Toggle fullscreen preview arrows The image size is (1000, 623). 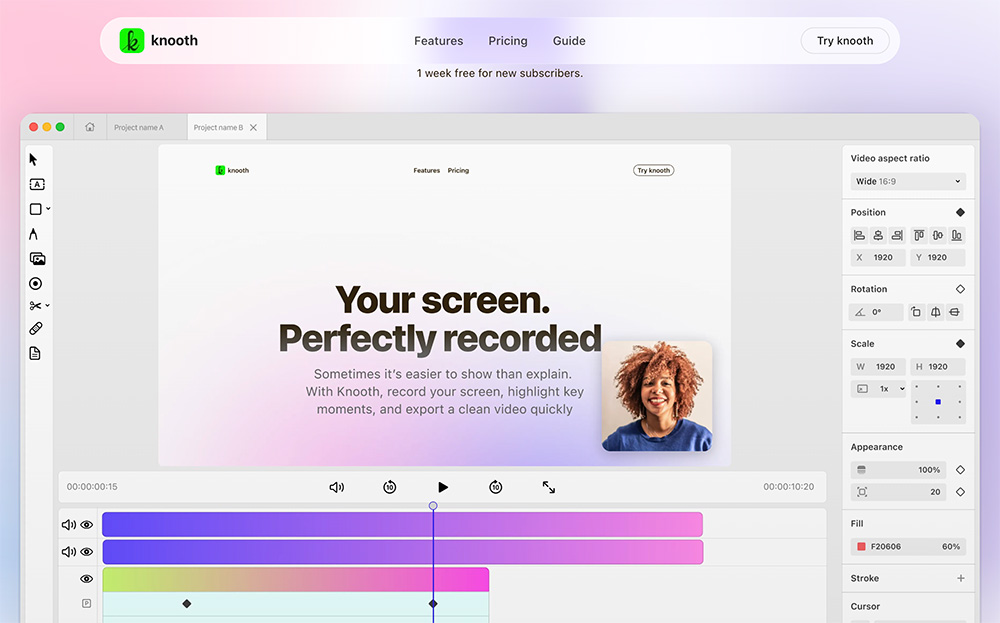pyautogui.click(x=548, y=487)
